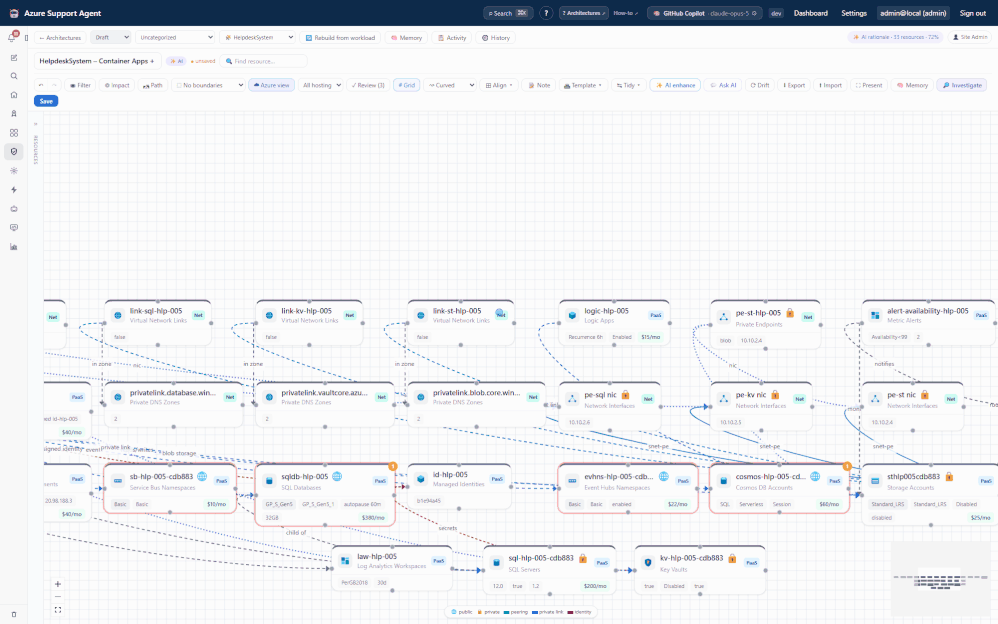Screen dimensions: 998x624
Task: Open the bar chart icon in sidebar
Action: (x=14, y=247)
